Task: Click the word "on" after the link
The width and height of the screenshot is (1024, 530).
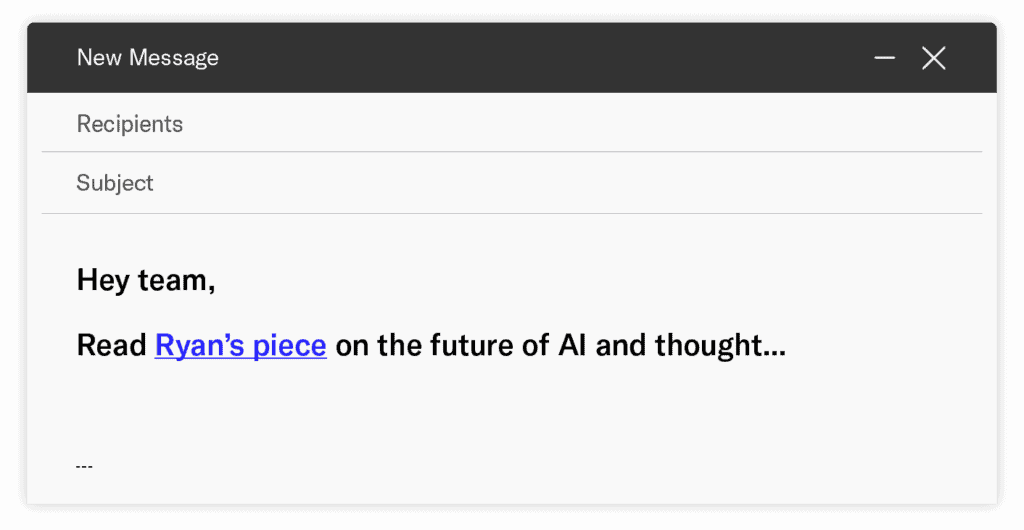Action: click(x=351, y=346)
